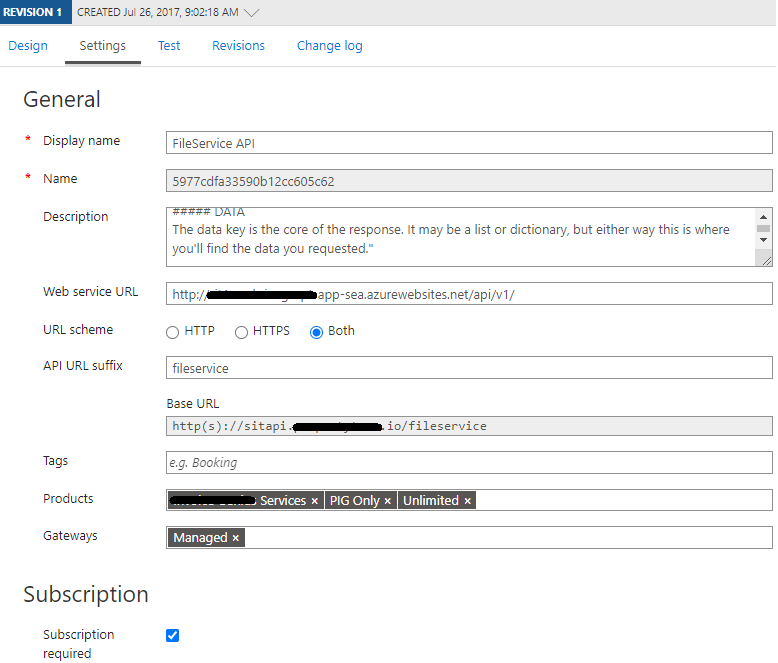Click the General heading

[62, 99]
